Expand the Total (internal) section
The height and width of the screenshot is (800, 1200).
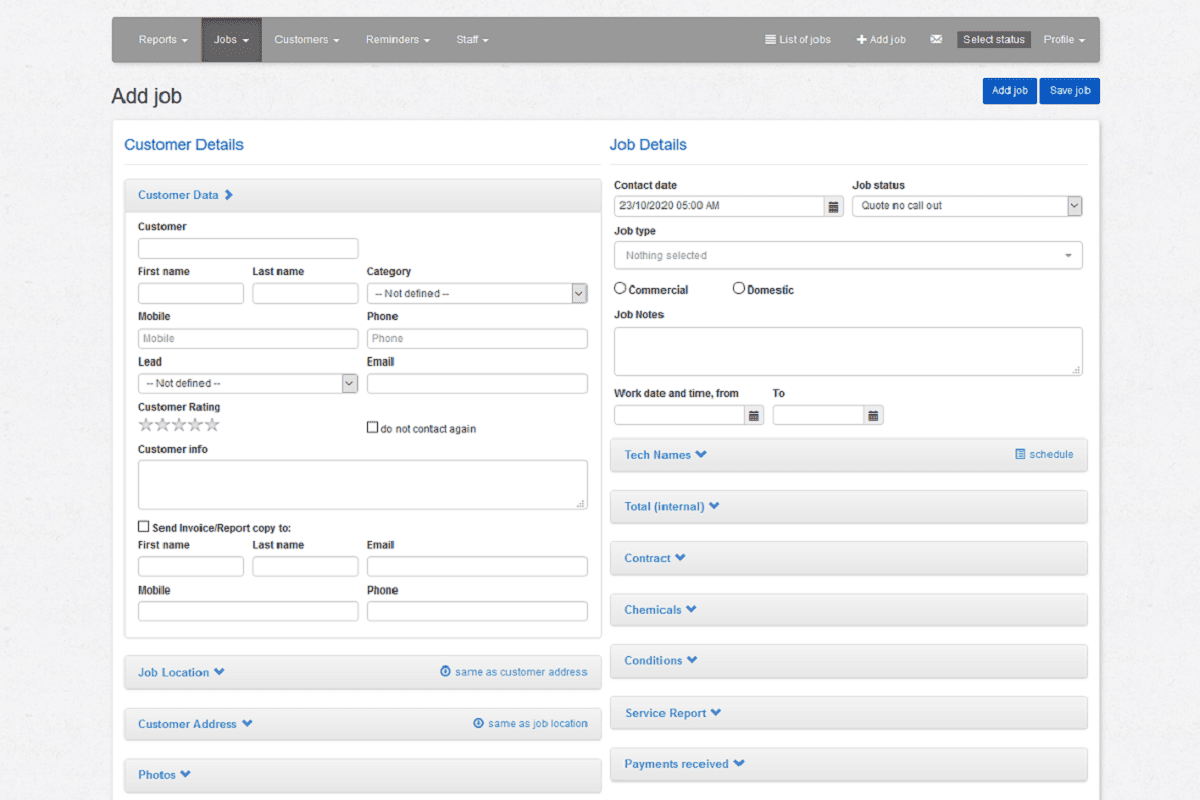671,507
